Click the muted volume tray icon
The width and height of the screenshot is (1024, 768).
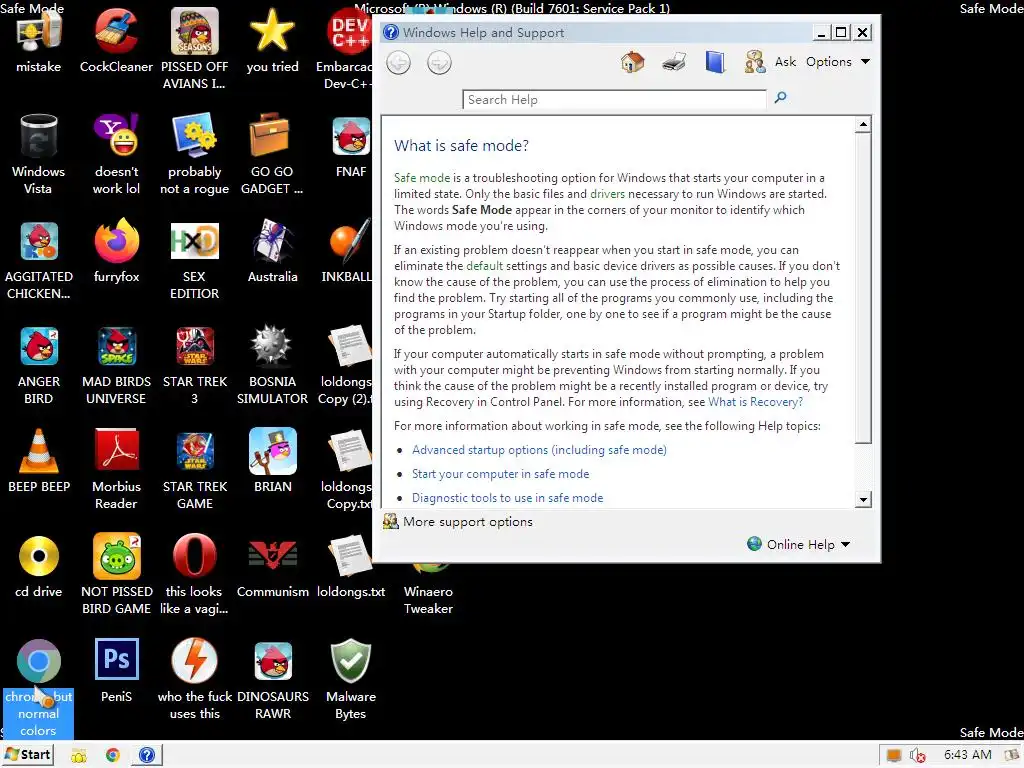(918, 756)
